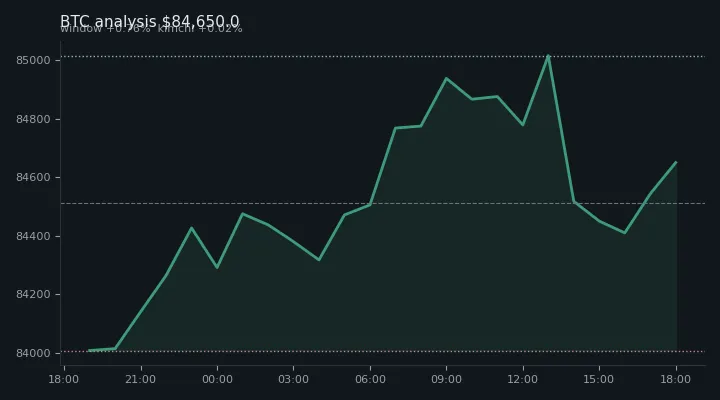Click the 06:00 x-axis time label
The height and width of the screenshot is (400, 720).
(370, 379)
